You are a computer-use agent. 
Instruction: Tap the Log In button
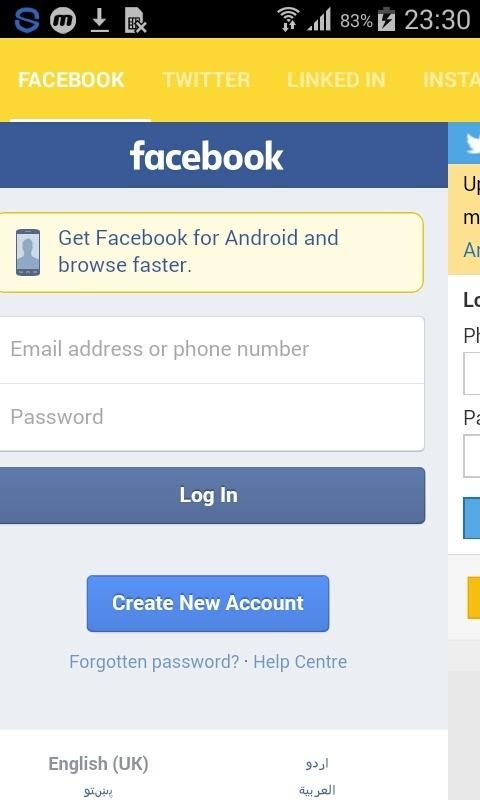pos(212,495)
